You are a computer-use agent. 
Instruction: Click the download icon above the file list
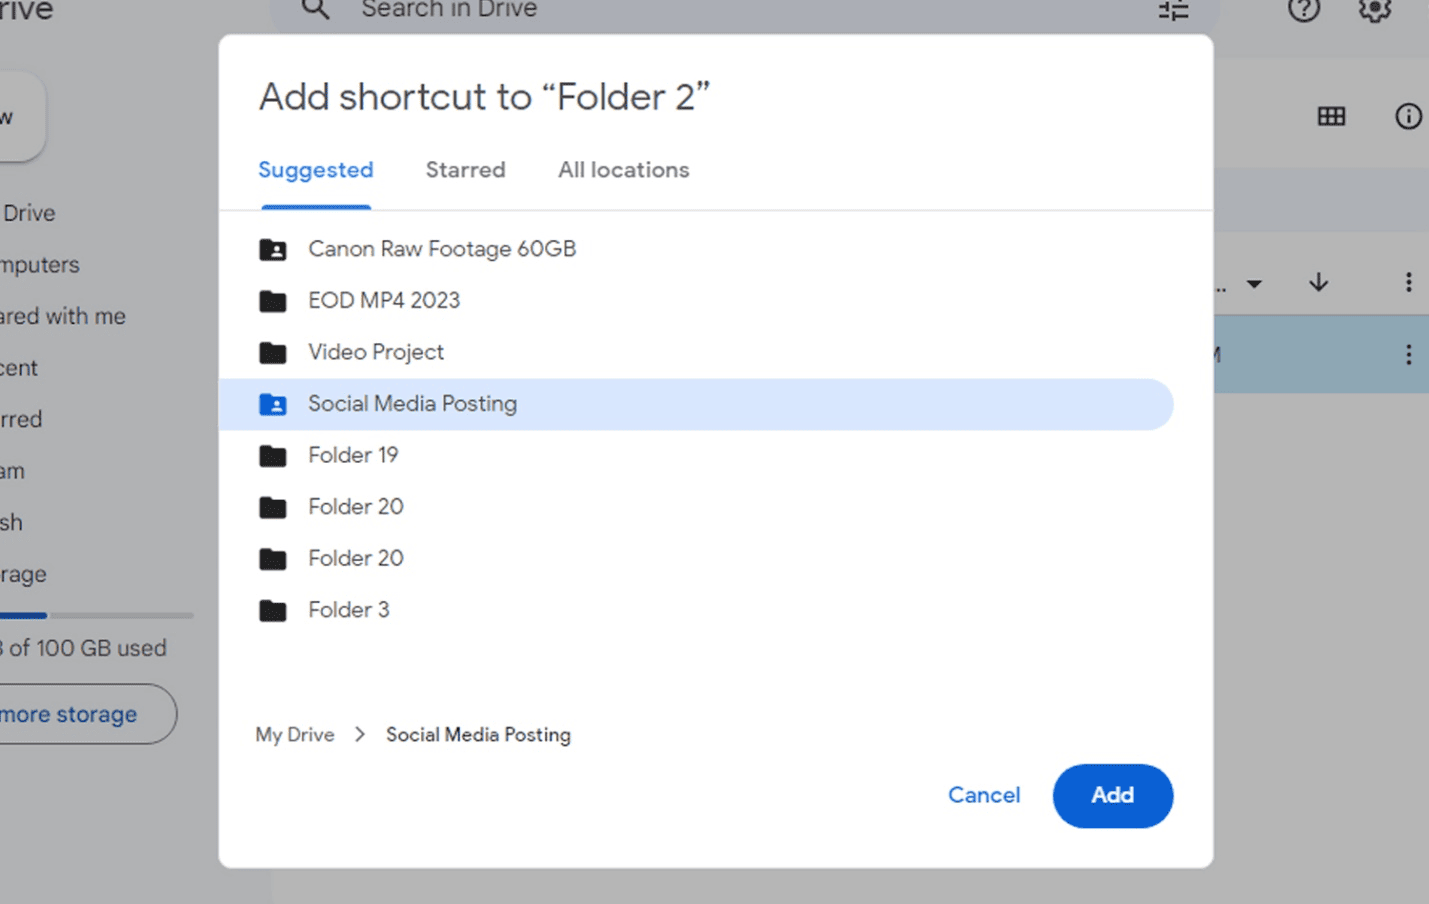click(x=1318, y=282)
